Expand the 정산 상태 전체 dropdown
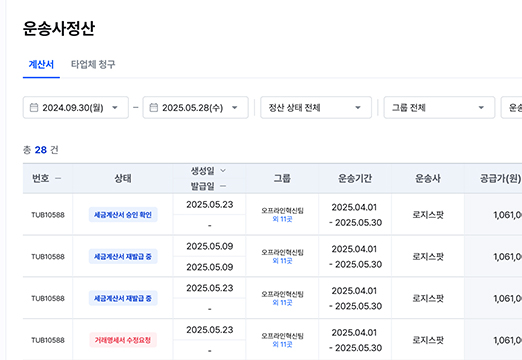The image size is (522, 360). (316, 107)
